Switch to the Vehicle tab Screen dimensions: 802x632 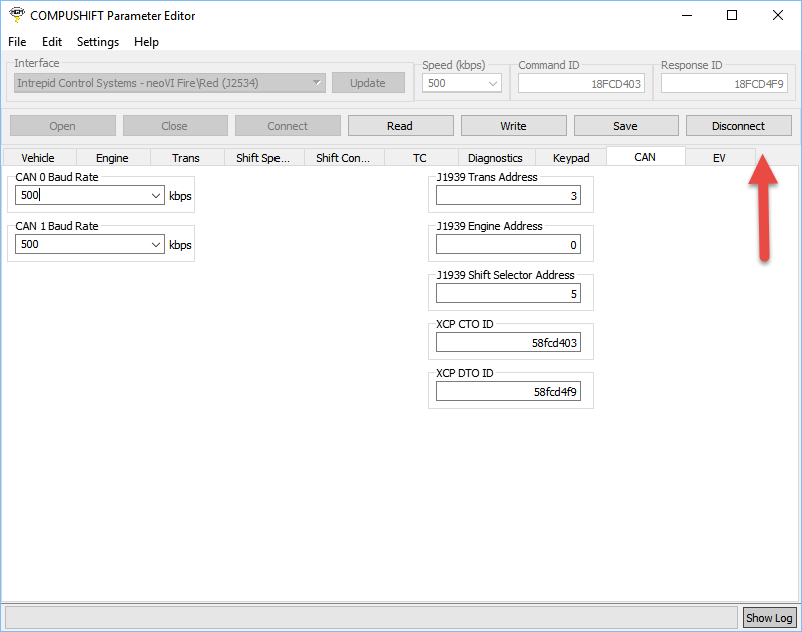click(x=38, y=158)
